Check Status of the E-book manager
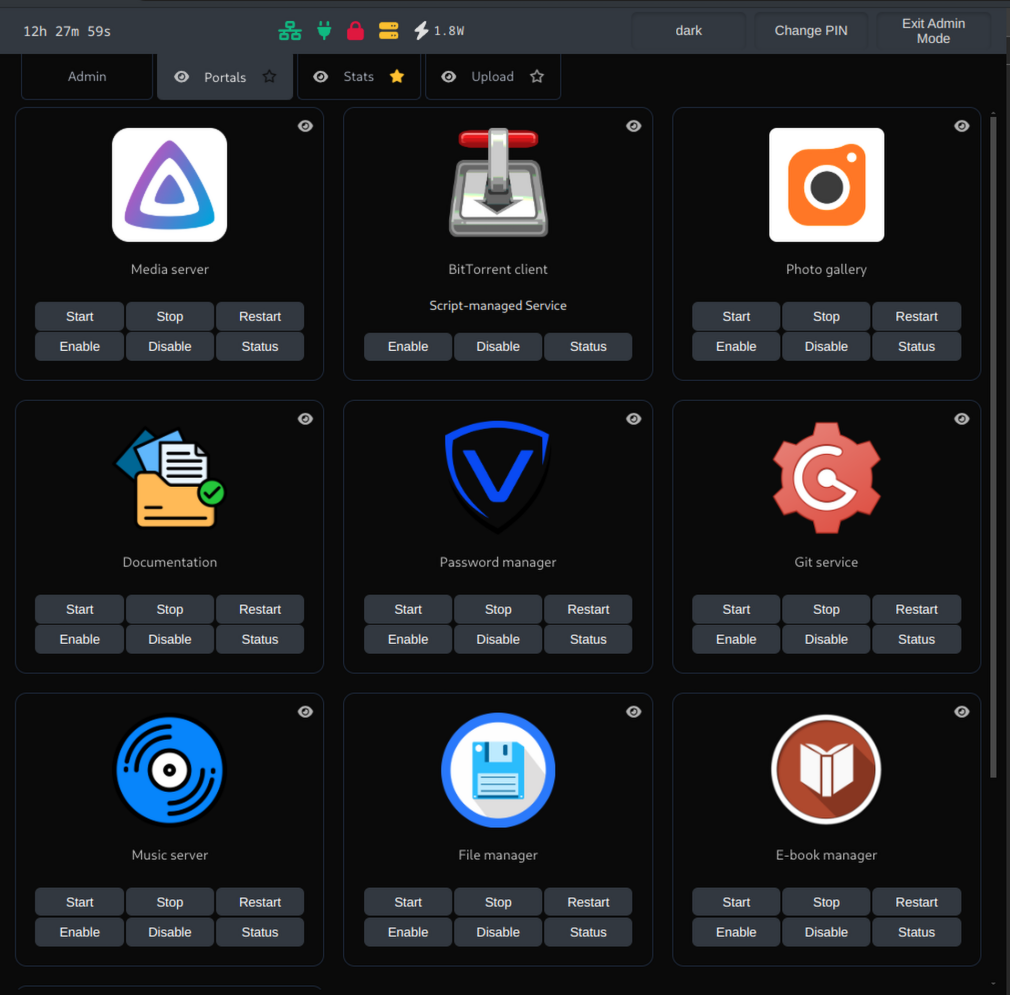Viewport: 1010px width, 995px height. pyautogui.click(x=917, y=932)
